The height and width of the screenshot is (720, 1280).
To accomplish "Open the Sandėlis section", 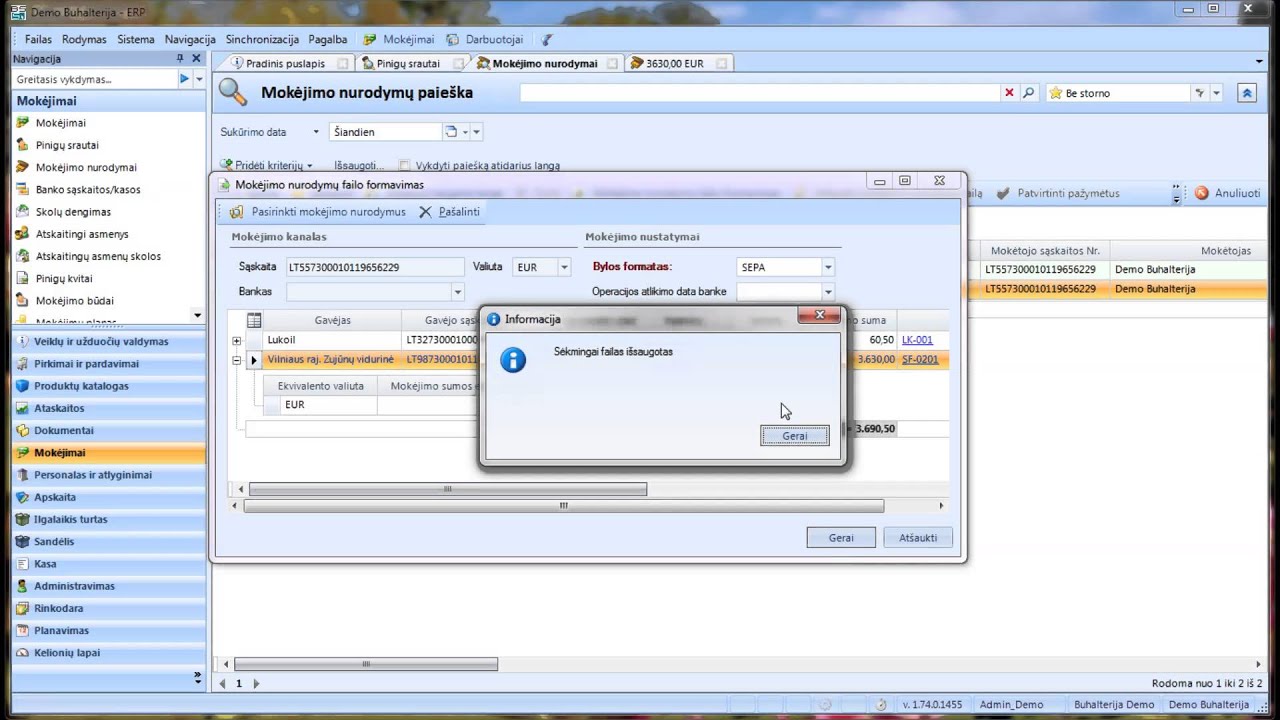I will click(108, 541).
